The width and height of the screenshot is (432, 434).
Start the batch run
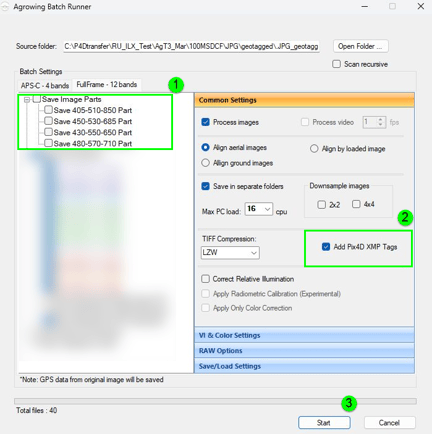pyautogui.click(x=324, y=423)
